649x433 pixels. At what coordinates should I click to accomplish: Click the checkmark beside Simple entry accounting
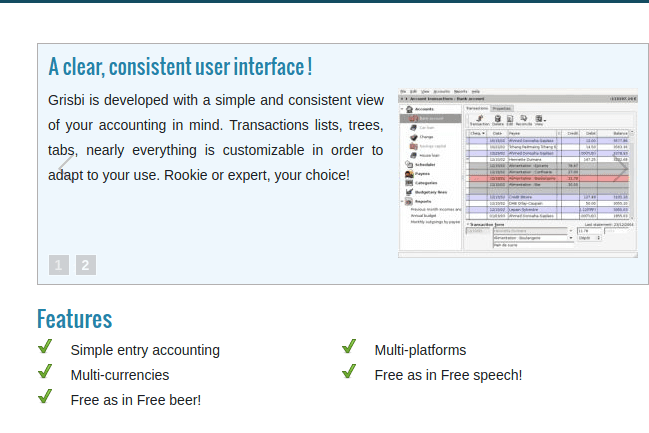point(45,347)
